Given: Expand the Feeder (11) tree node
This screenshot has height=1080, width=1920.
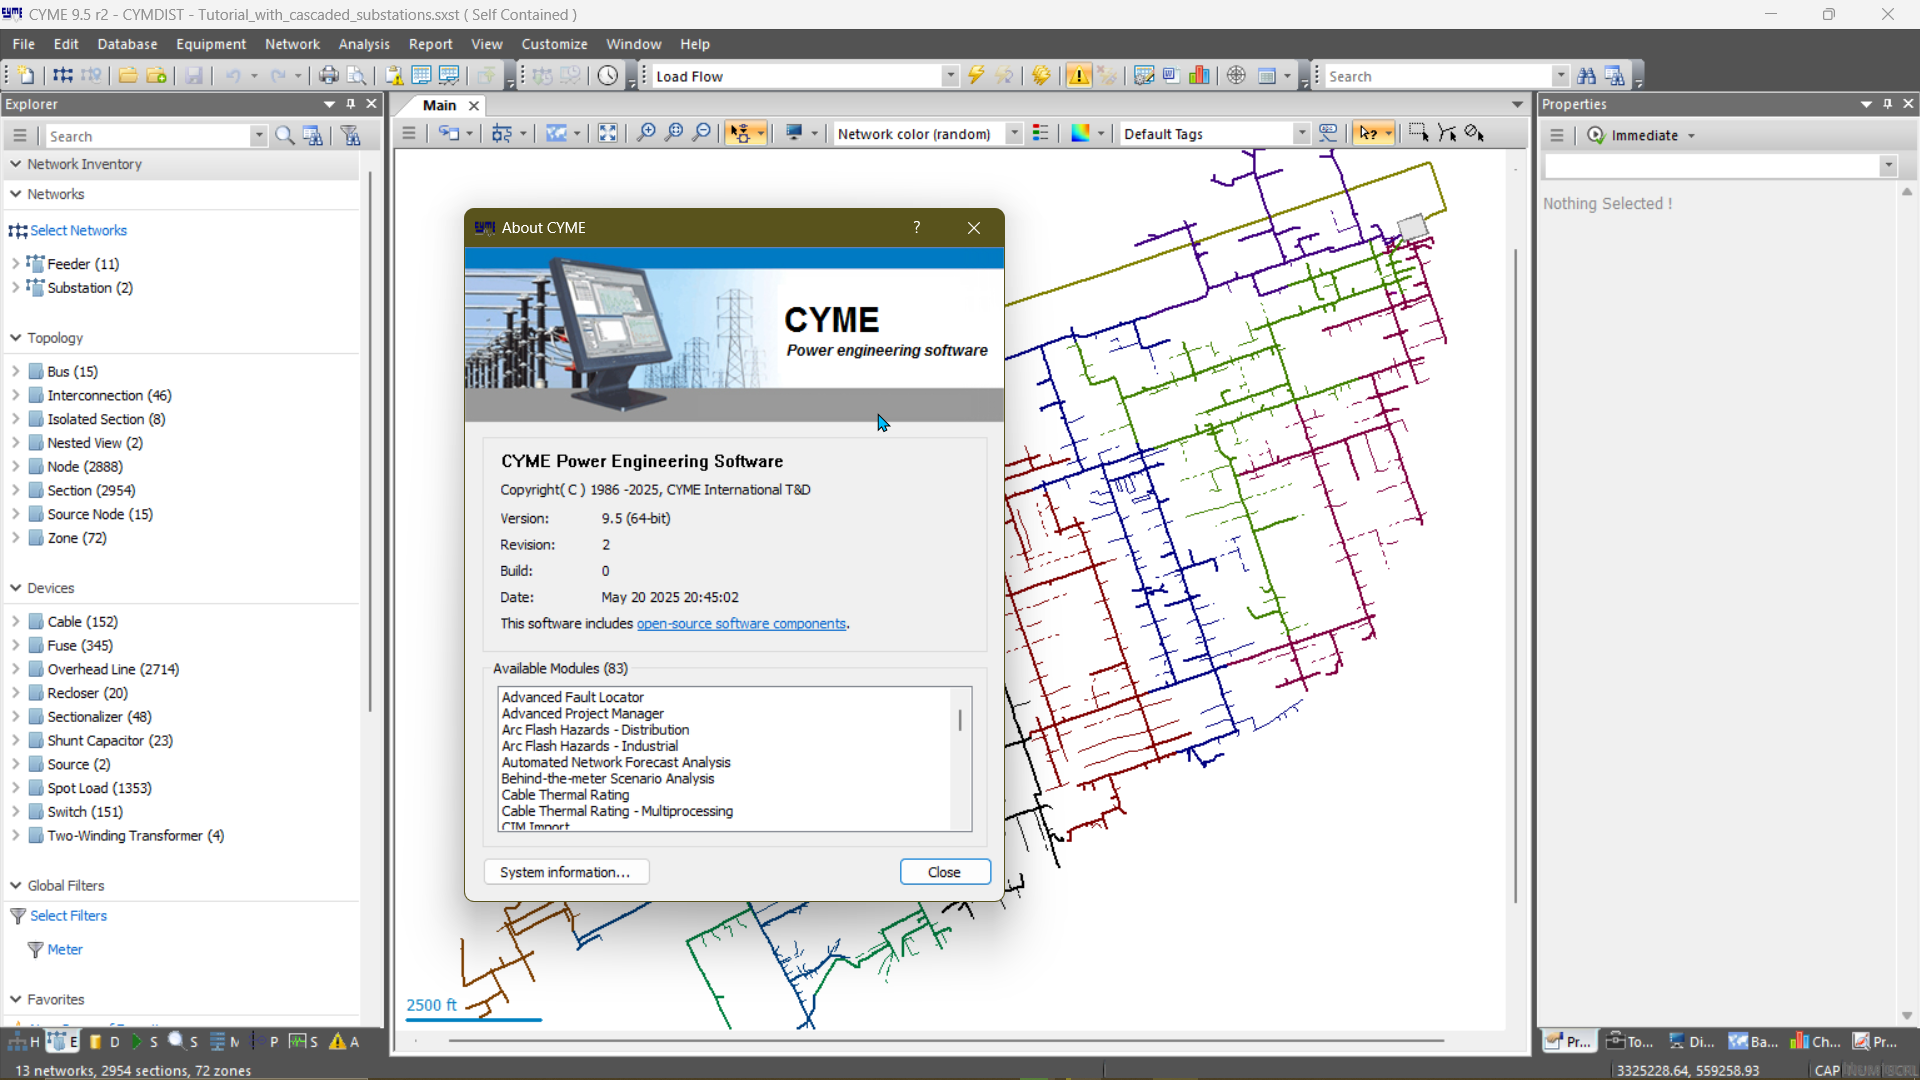Looking at the screenshot, I should click(15, 264).
